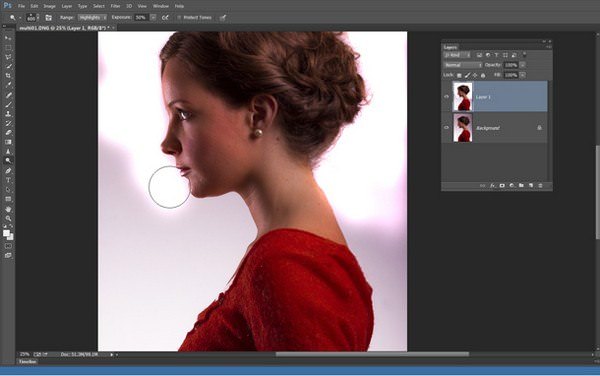This screenshot has height=376, width=600.
Task: Open the Edit menu
Action: click(34, 6)
